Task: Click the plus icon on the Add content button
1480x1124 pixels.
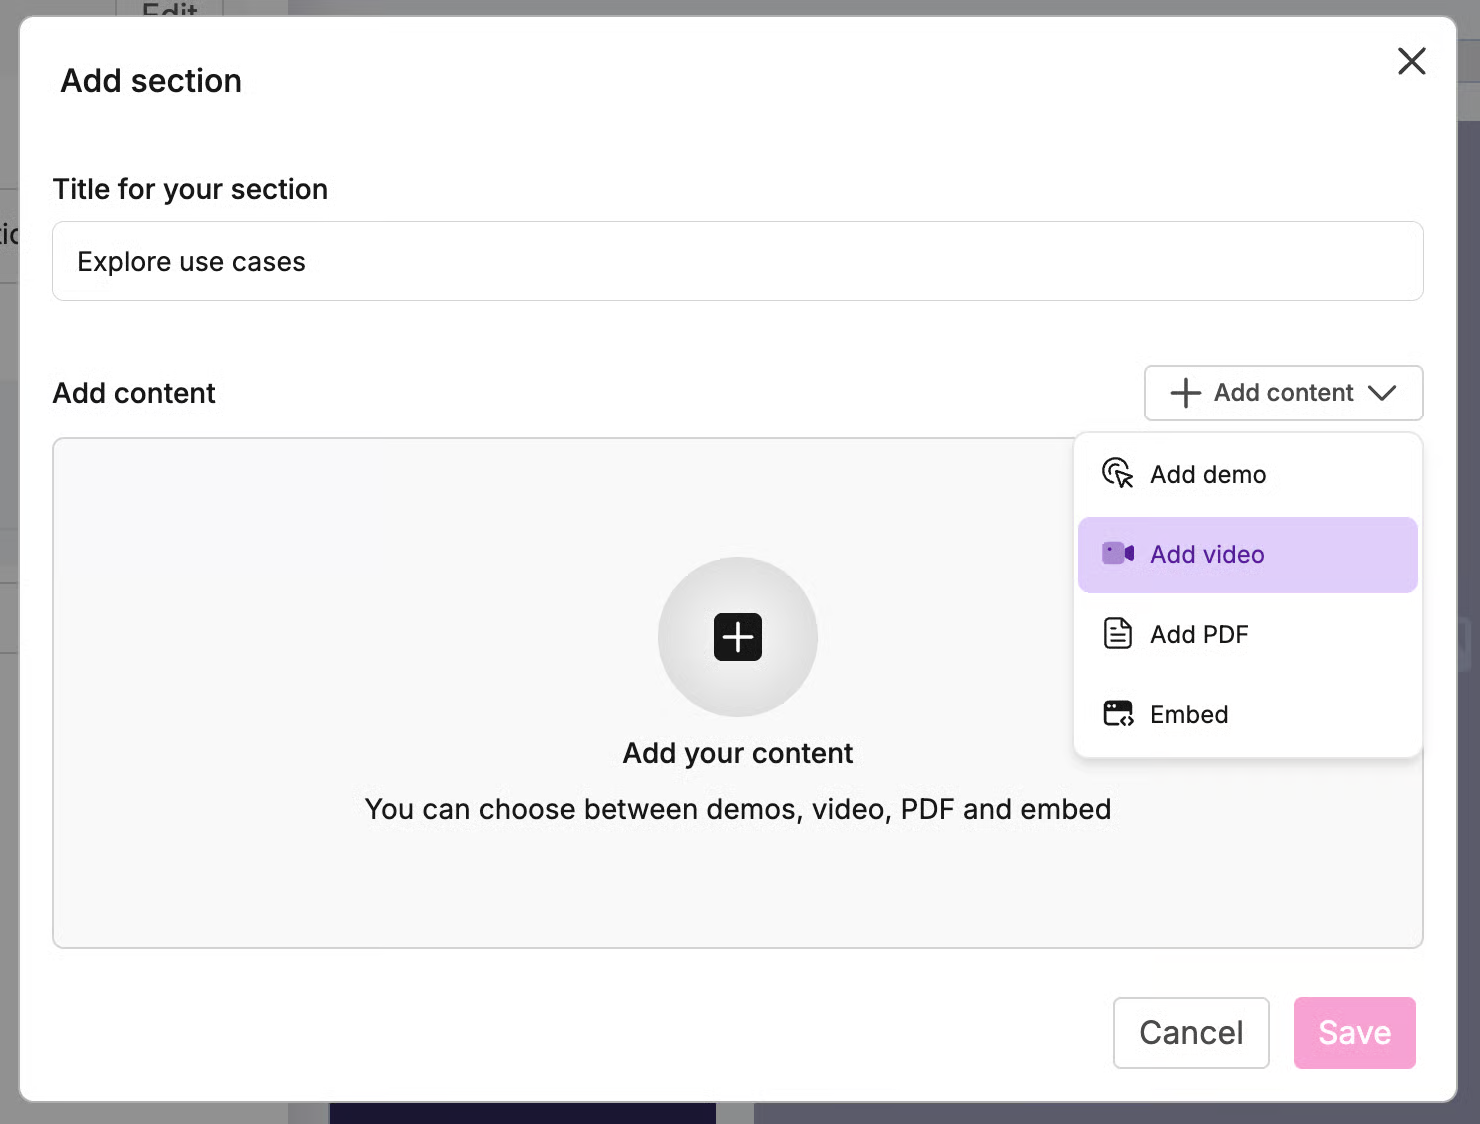Action: coord(1185,393)
